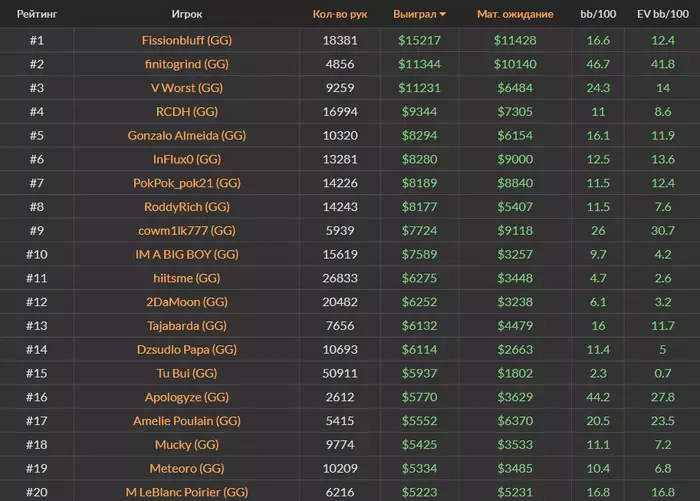Click cowm1lk777 (GG) player name

(186, 231)
